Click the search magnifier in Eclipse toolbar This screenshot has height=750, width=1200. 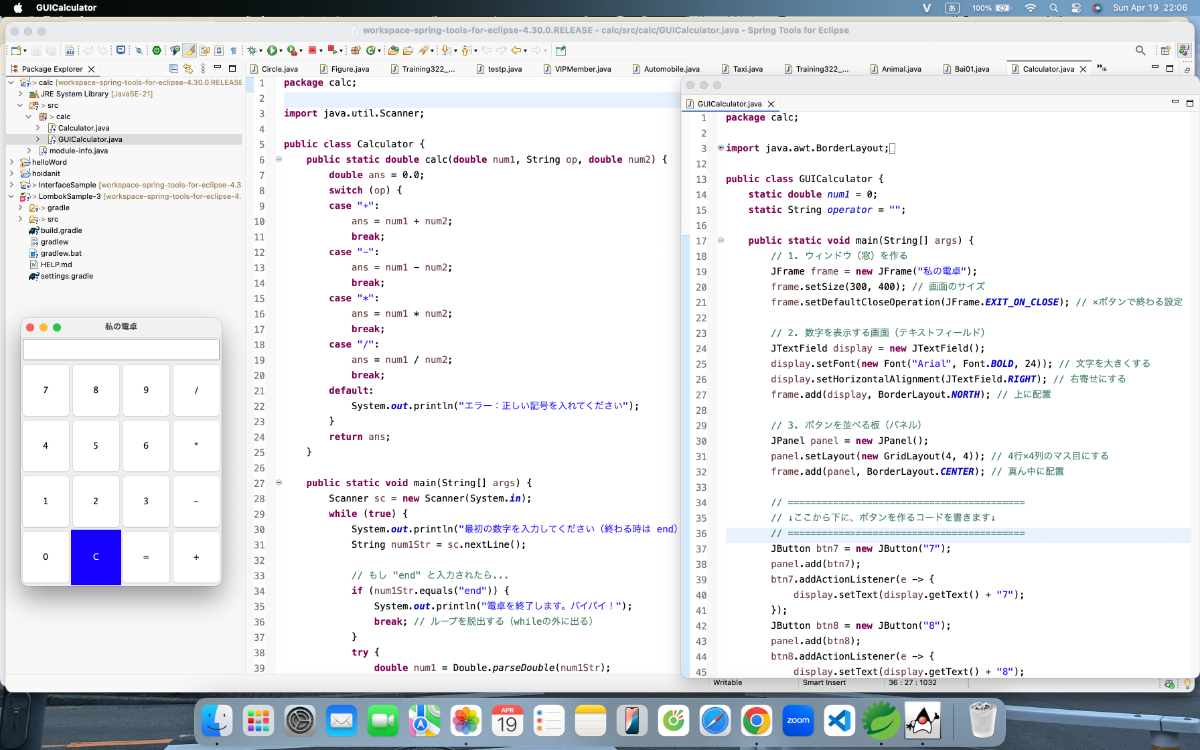[1140, 50]
